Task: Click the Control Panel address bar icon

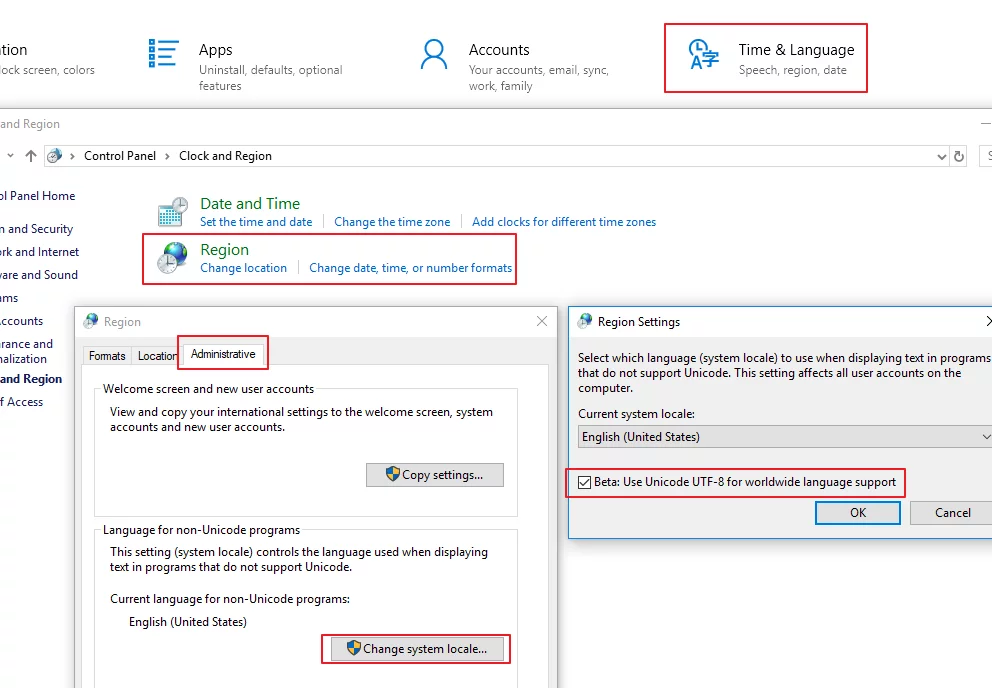Action: 55,156
